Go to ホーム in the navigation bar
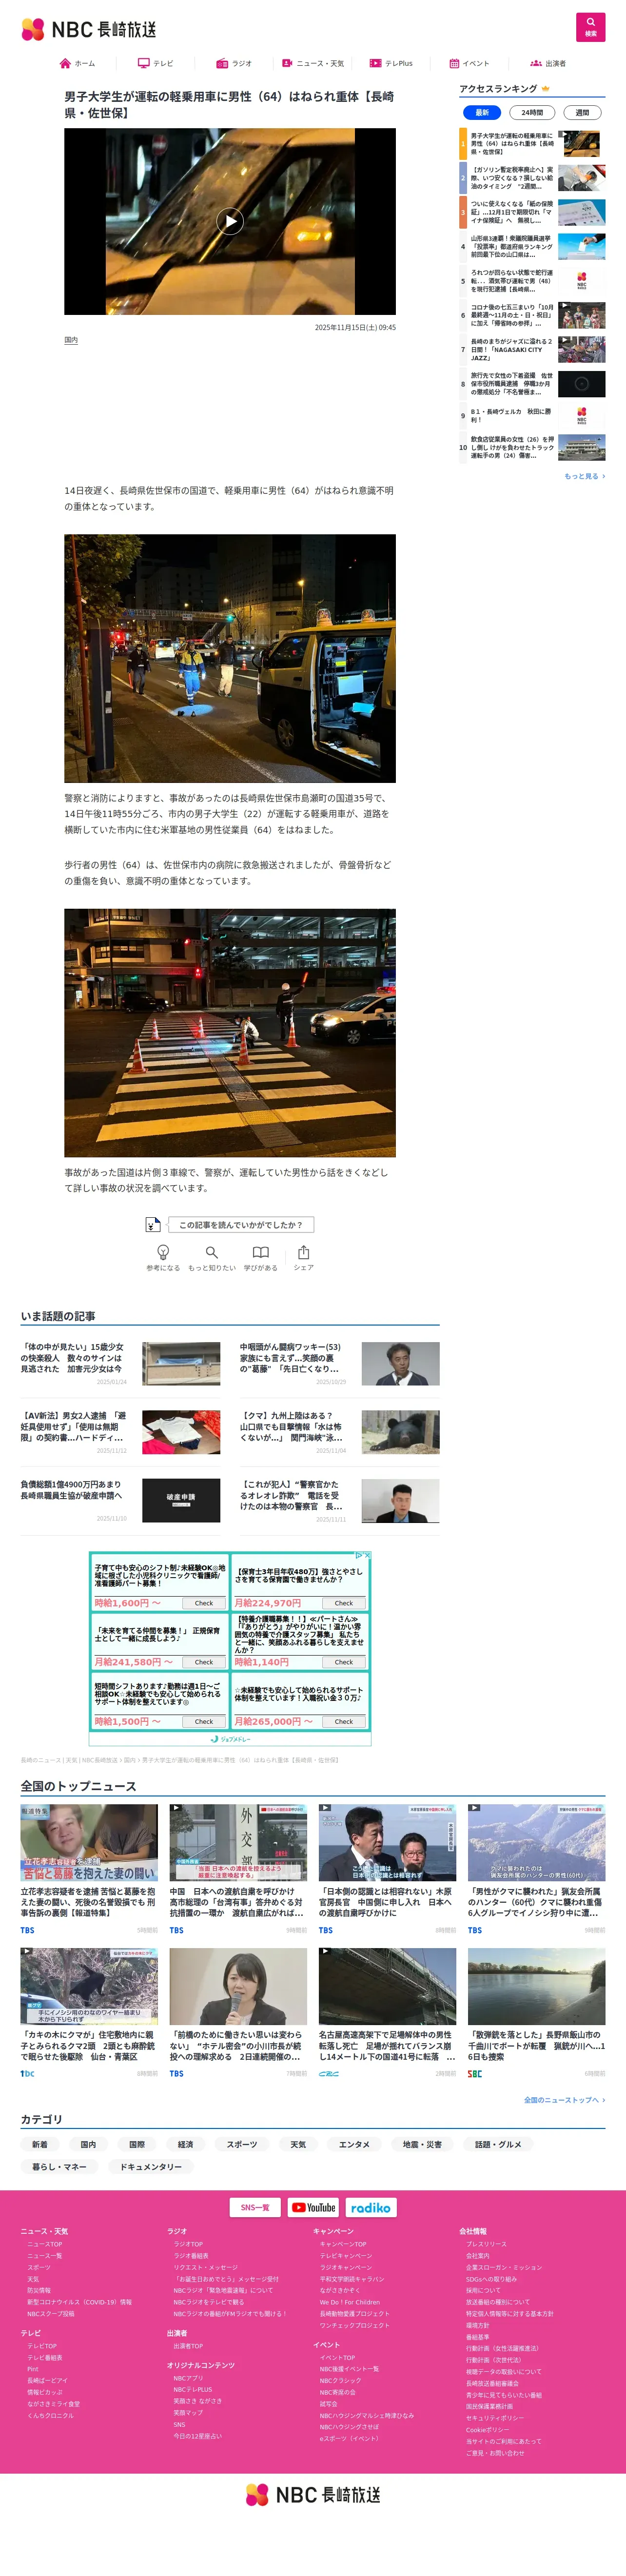The height and width of the screenshot is (2576, 626). tap(77, 63)
